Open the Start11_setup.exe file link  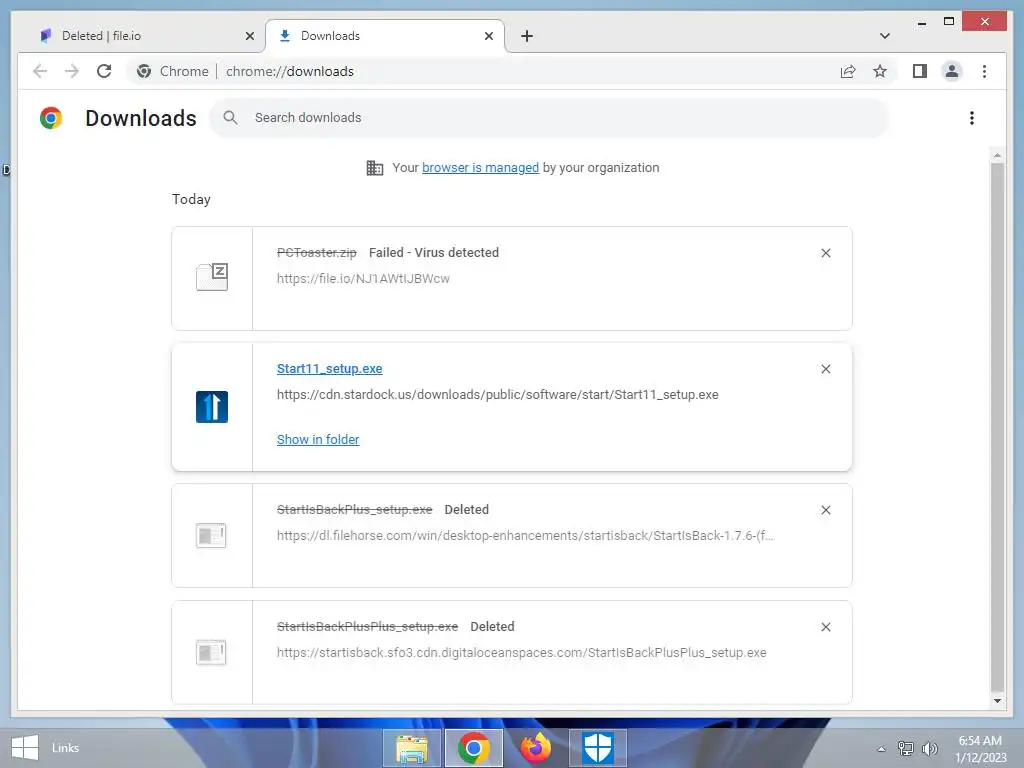coord(329,369)
